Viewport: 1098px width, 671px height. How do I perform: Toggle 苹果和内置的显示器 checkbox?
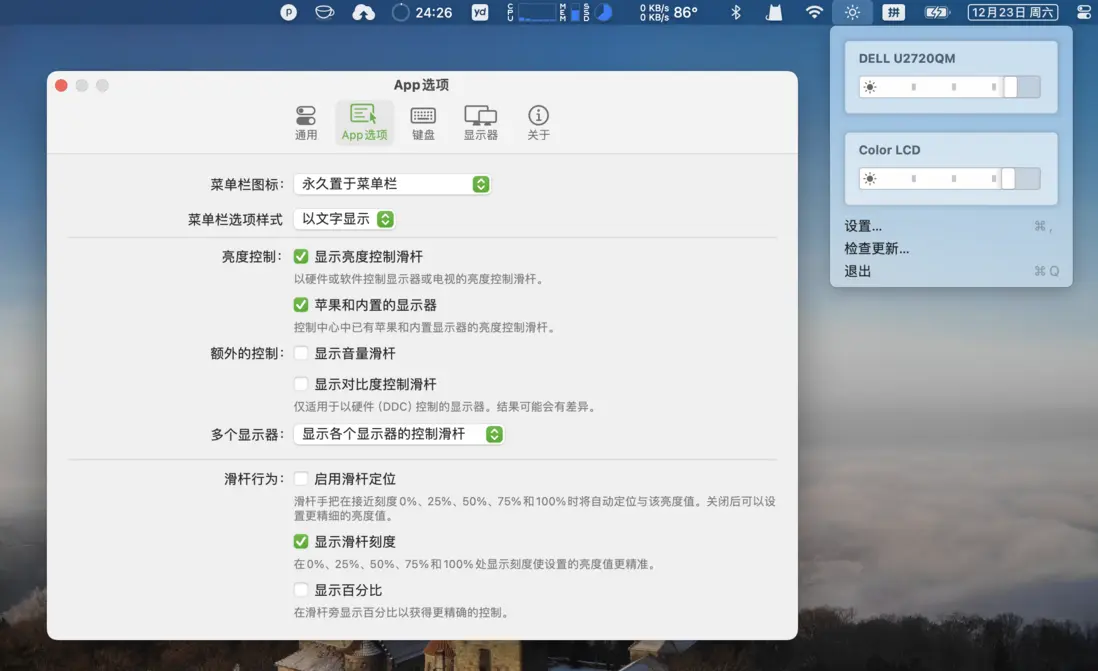(301, 305)
